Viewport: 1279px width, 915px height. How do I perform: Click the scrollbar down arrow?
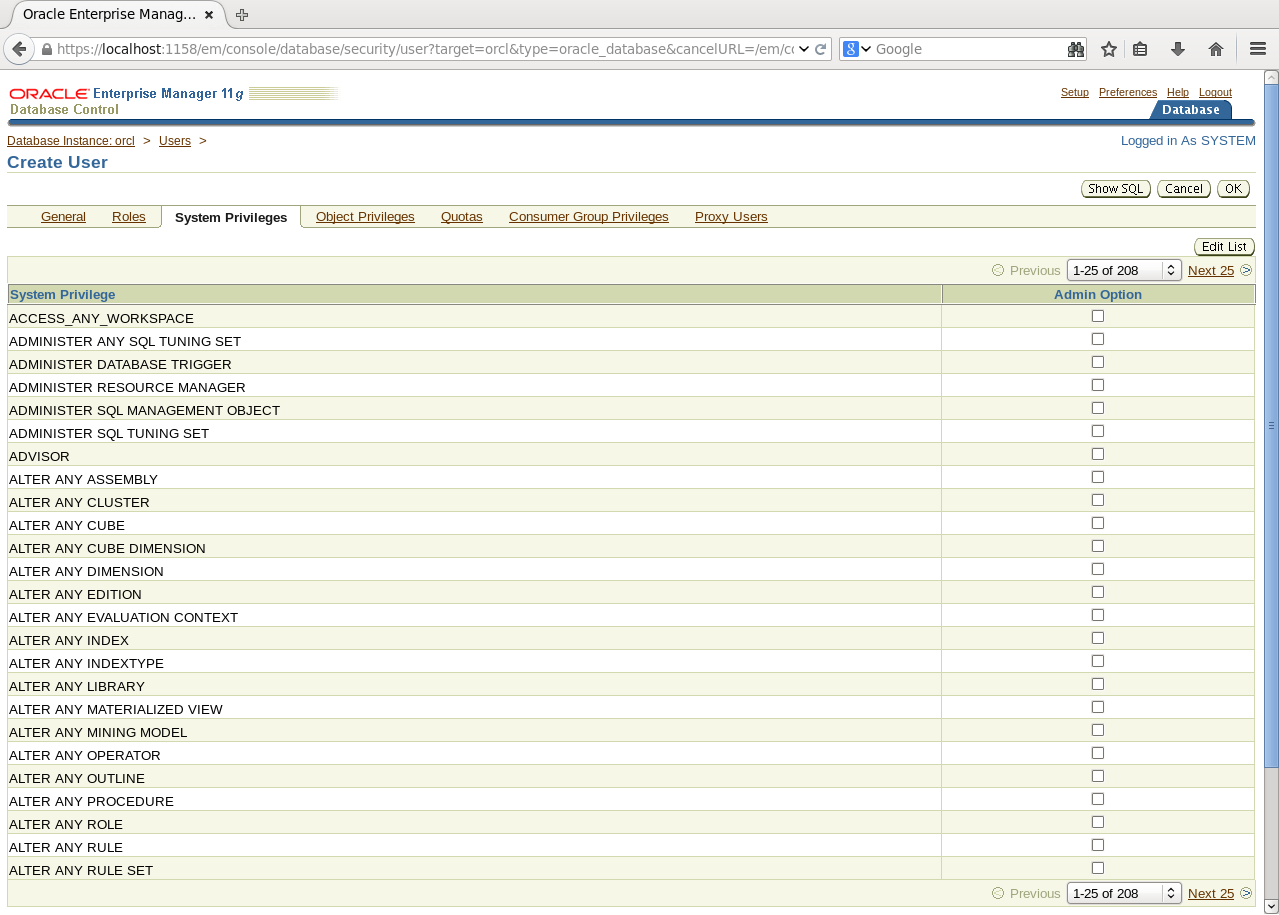1271,906
